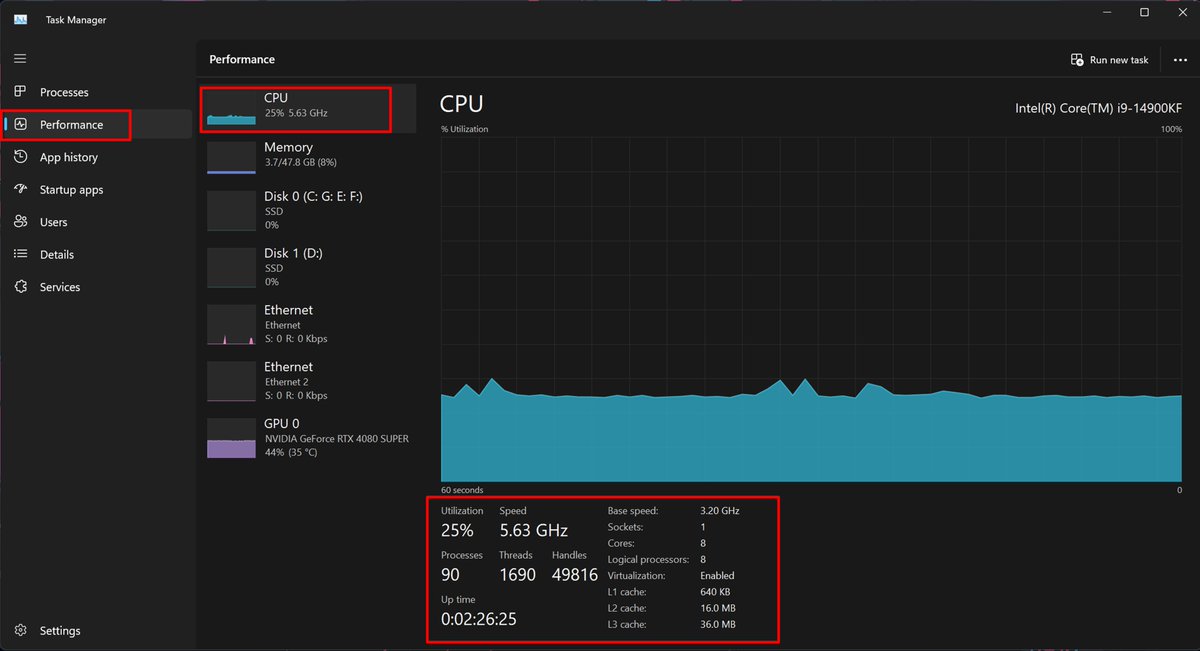Click the App history icon
Screen dimensions: 1200x651
(x=20, y=157)
